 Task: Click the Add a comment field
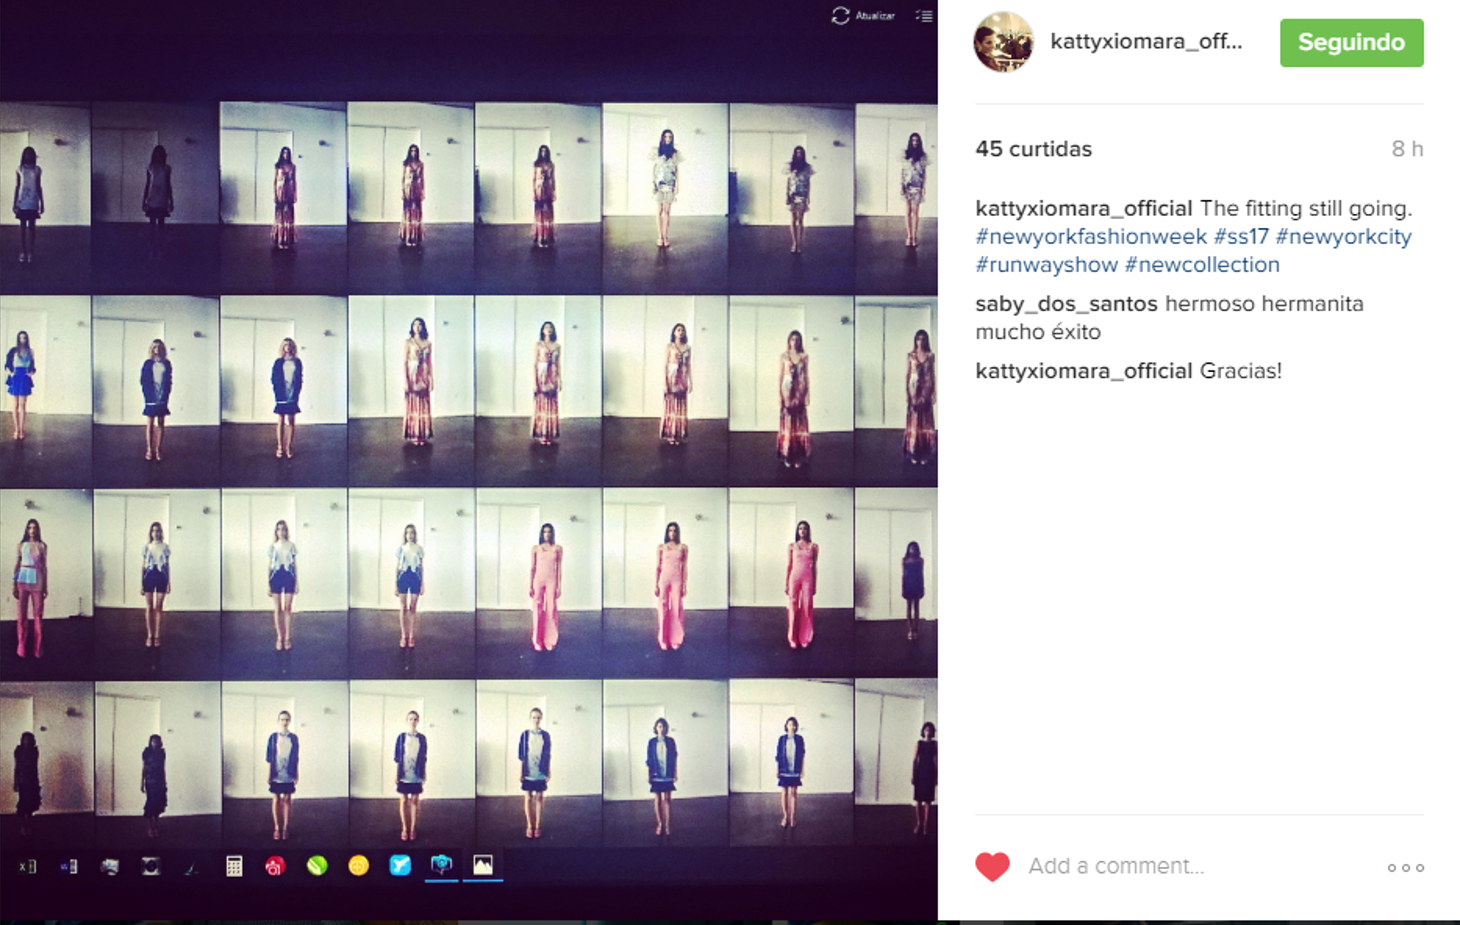coord(1116,866)
